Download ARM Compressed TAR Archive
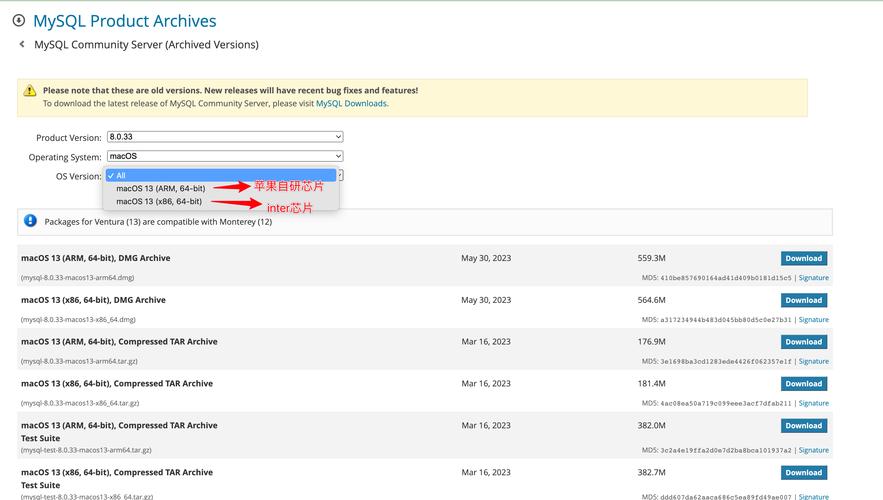Viewport: 883px width, 500px height. click(x=803, y=342)
